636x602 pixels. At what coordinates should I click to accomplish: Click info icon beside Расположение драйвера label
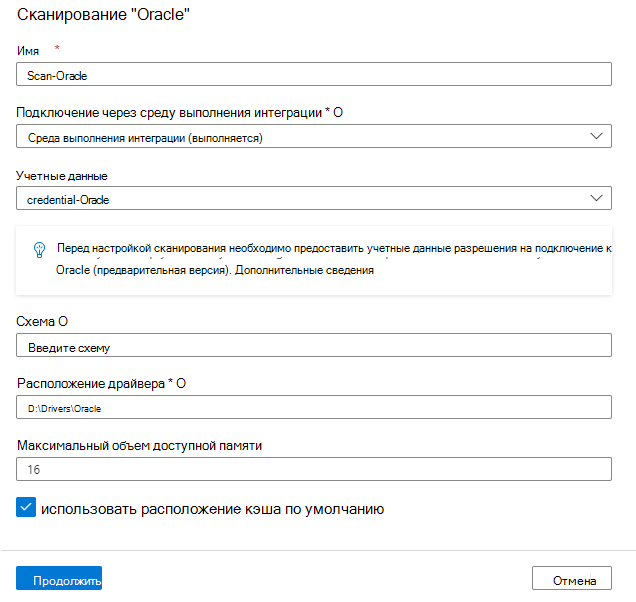(181, 383)
